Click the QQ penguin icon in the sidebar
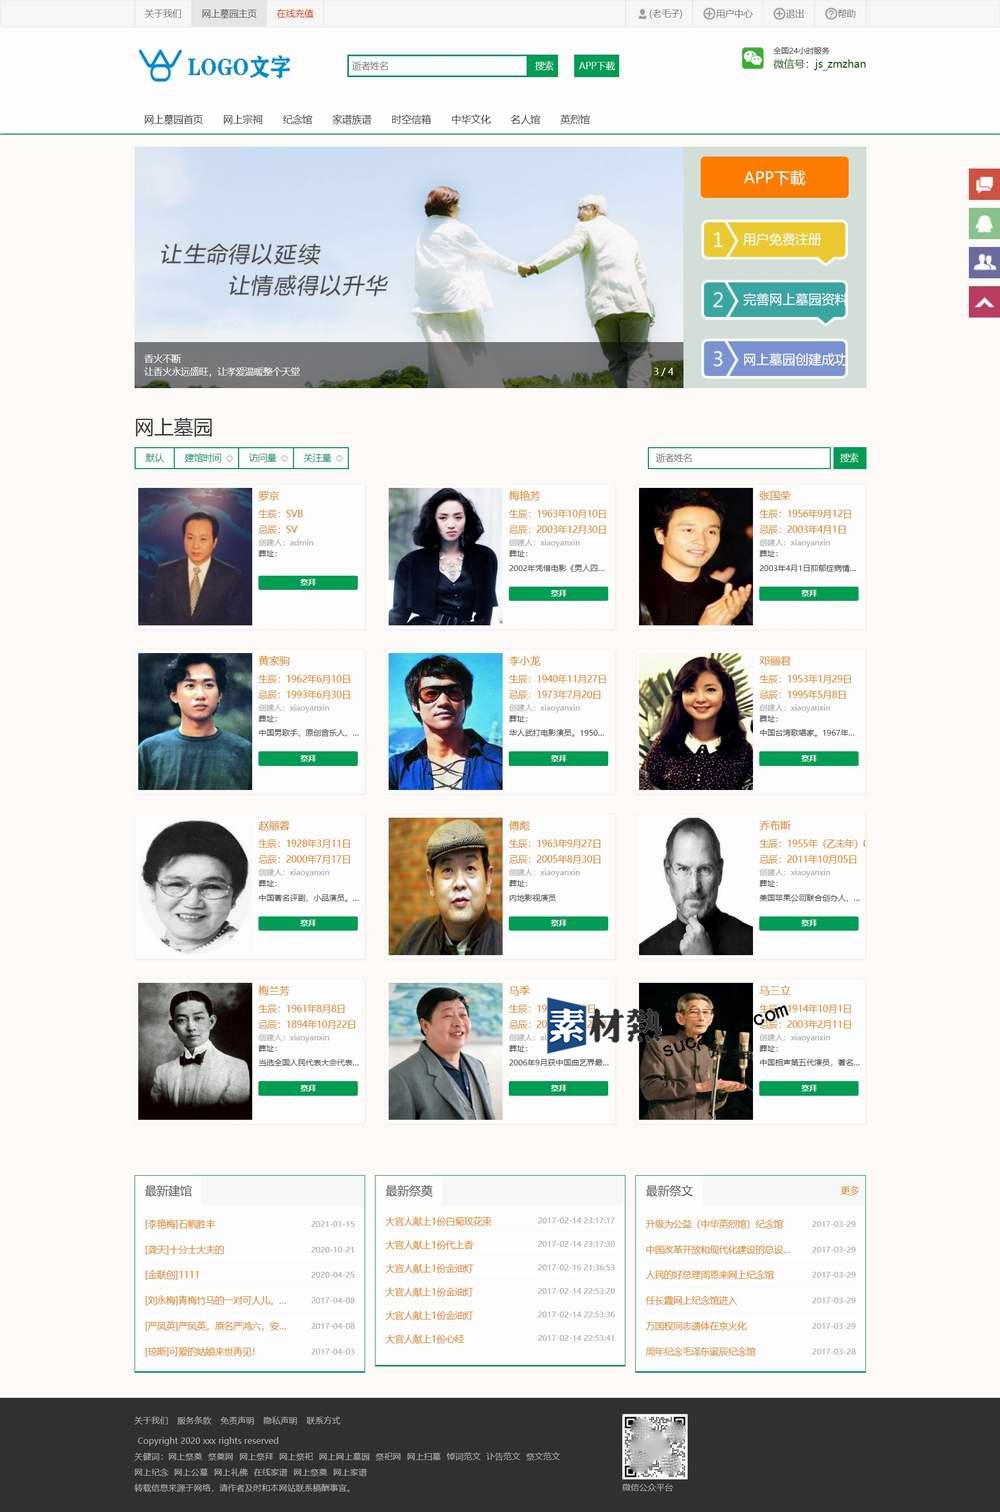This screenshot has width=1000, height=1512. coord(984,223)
